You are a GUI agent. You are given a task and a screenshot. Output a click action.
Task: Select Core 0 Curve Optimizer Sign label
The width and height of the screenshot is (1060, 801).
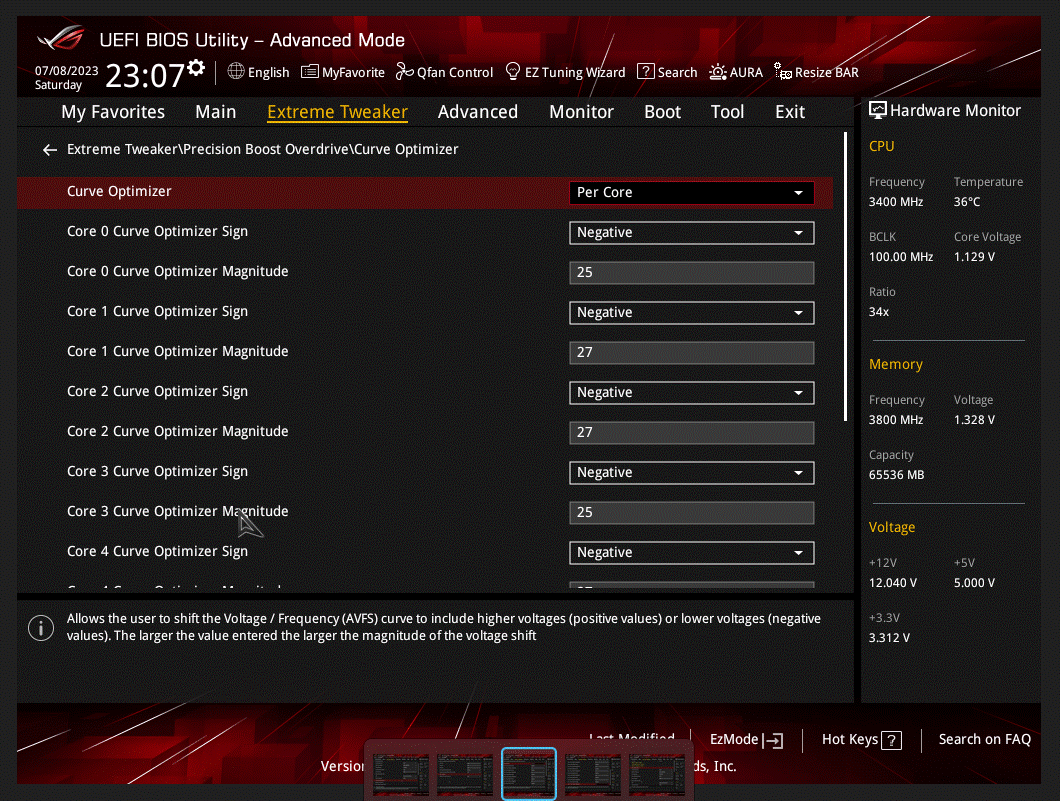(x=158, y=231)
